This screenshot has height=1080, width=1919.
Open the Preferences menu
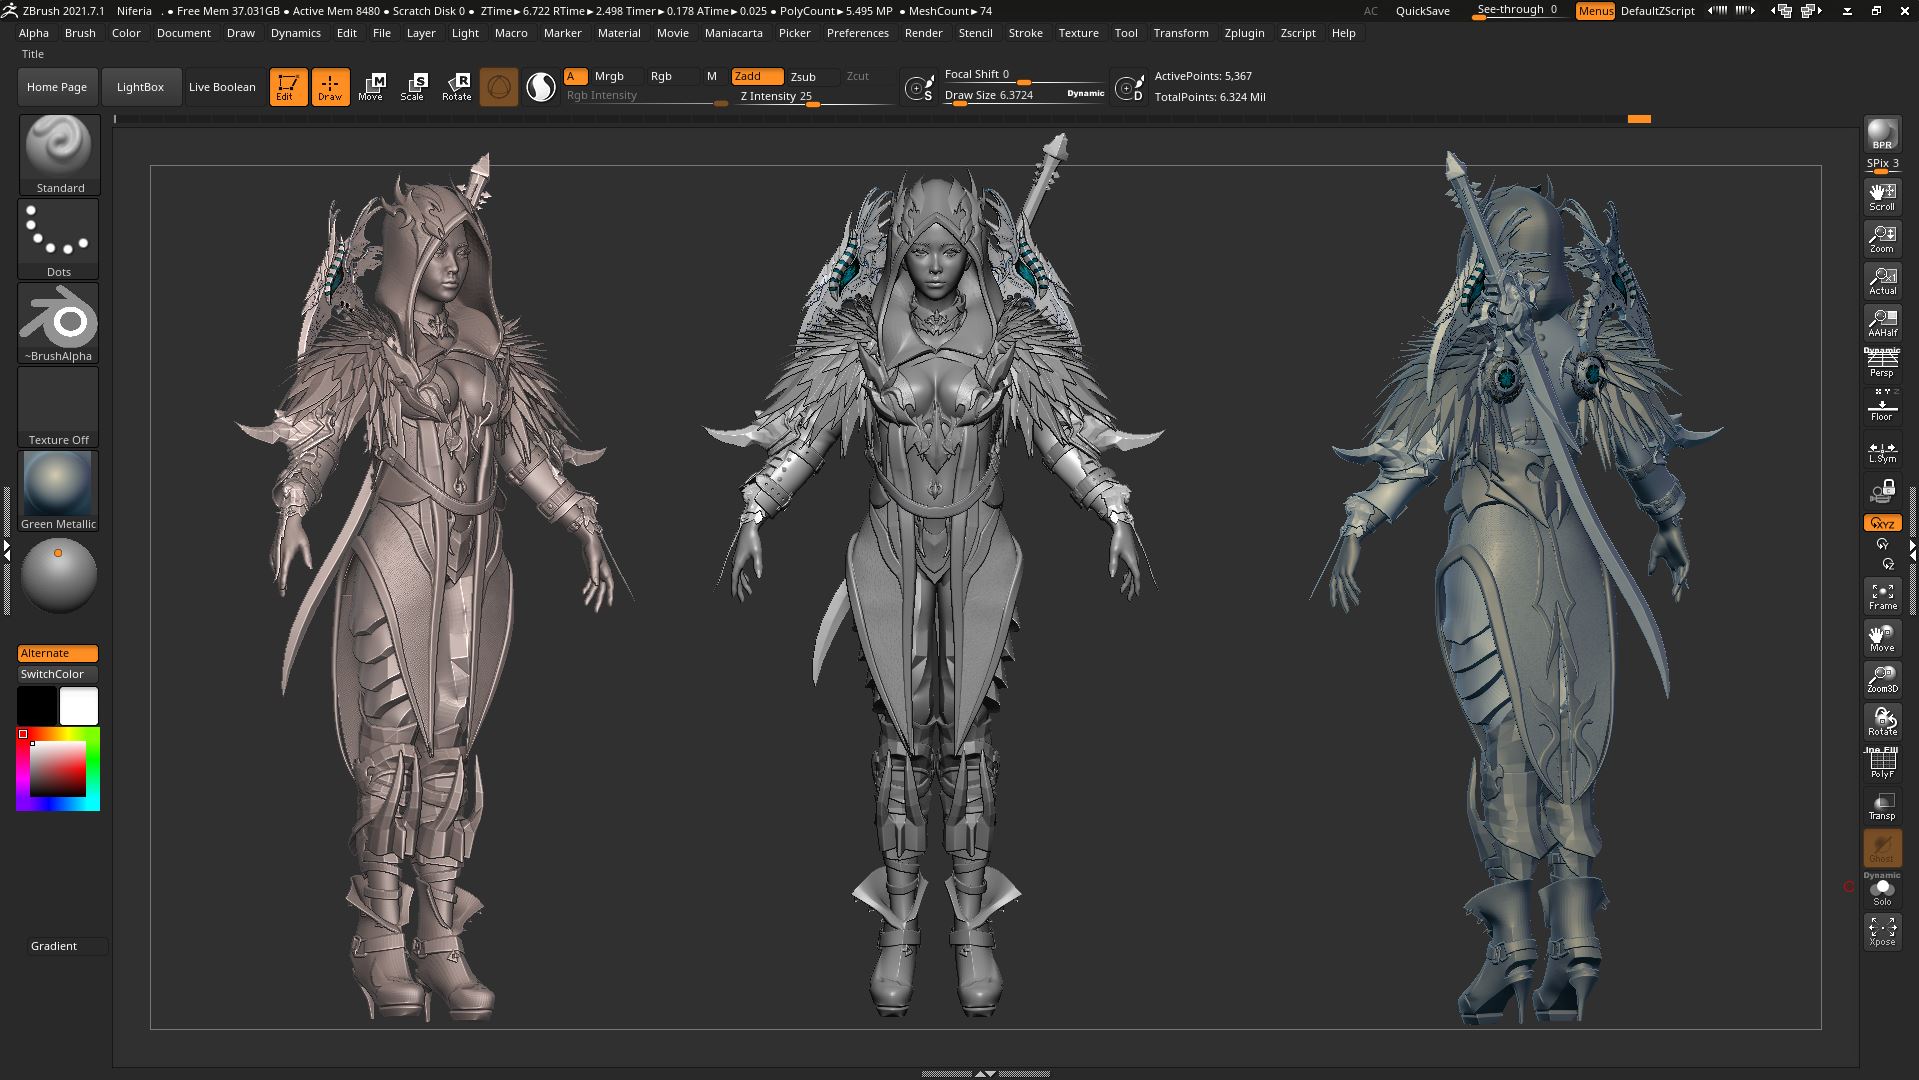(857, 33)
